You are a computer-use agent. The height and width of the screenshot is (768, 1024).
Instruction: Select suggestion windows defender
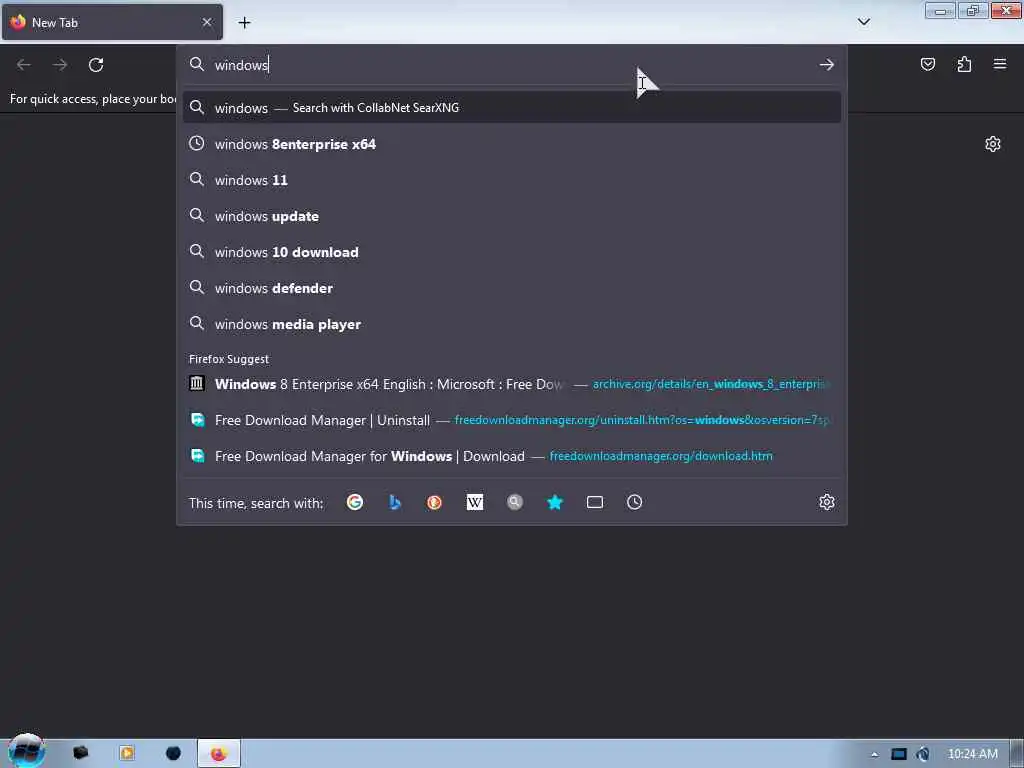[512, 288]
